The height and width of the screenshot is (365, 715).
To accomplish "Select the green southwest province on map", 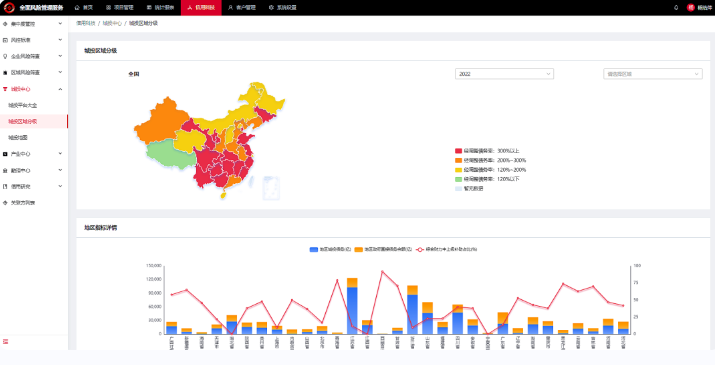I will (x=171, y=155).
